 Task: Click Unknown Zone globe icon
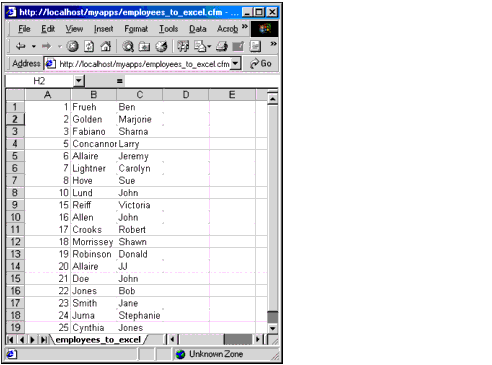coord(180,354)
